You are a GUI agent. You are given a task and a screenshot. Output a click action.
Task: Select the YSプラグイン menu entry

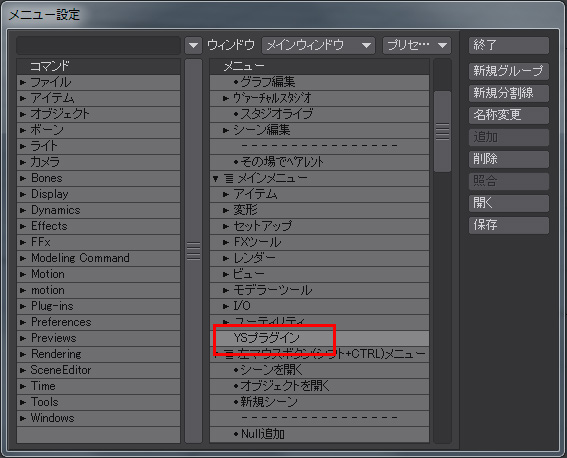[x=319, y=338]
